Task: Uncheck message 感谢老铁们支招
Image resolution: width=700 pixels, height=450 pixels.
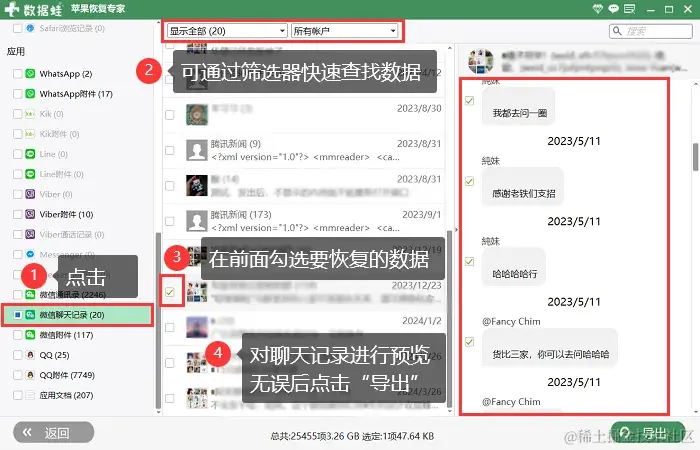Action: (x=469, y=181)
